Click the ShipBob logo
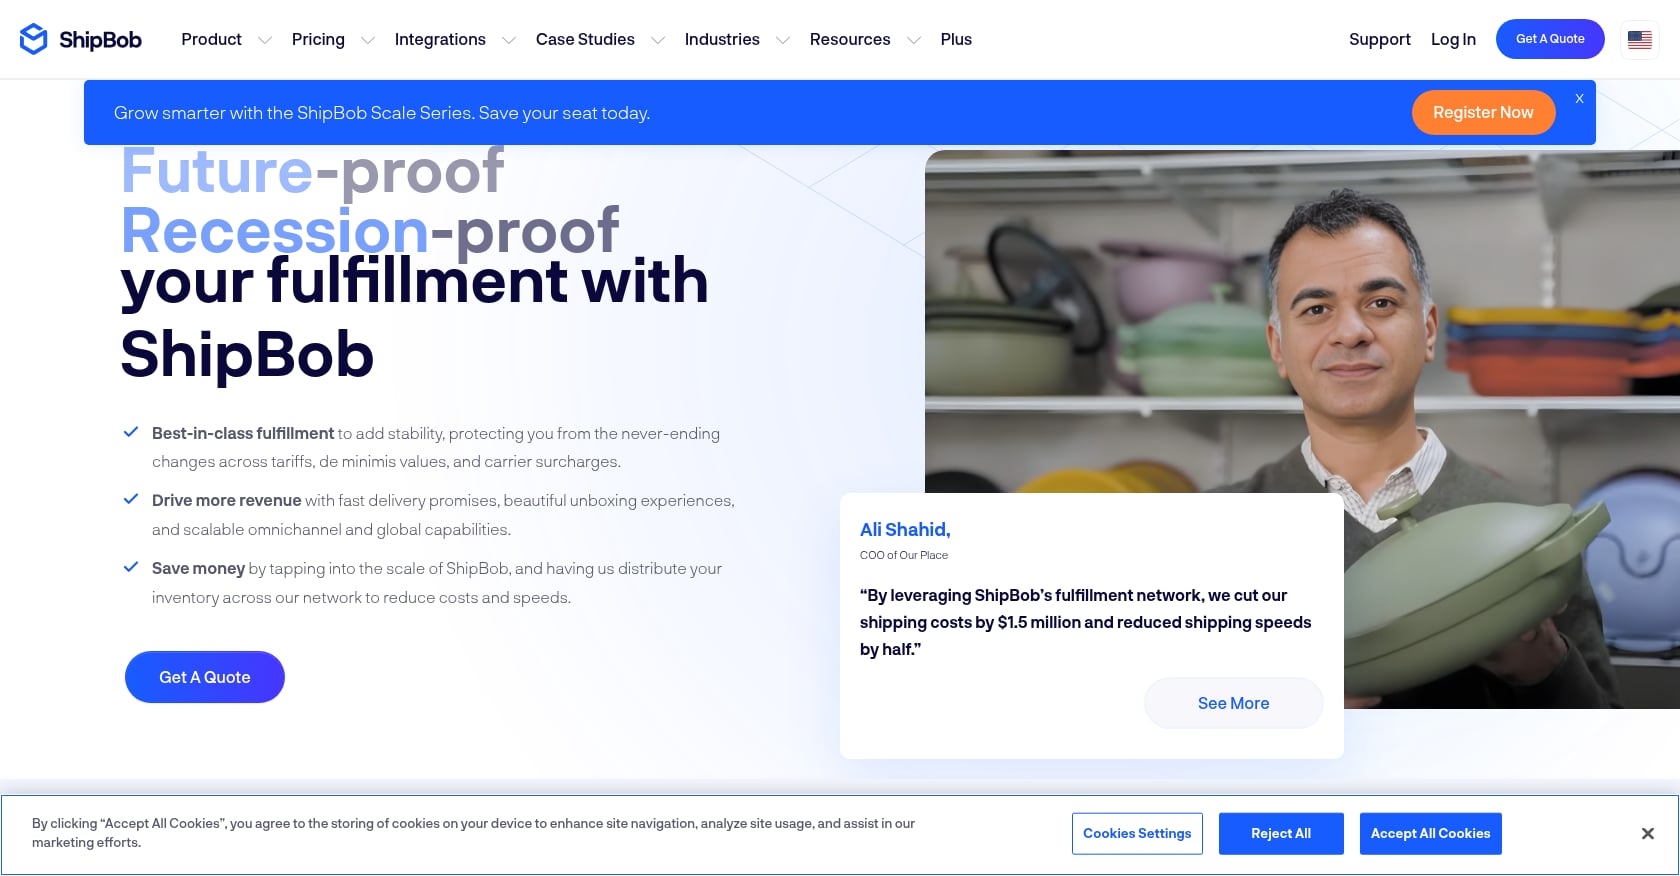Image resolution: width=1680 pixels, height=876 pixels. tap(81, 39)
